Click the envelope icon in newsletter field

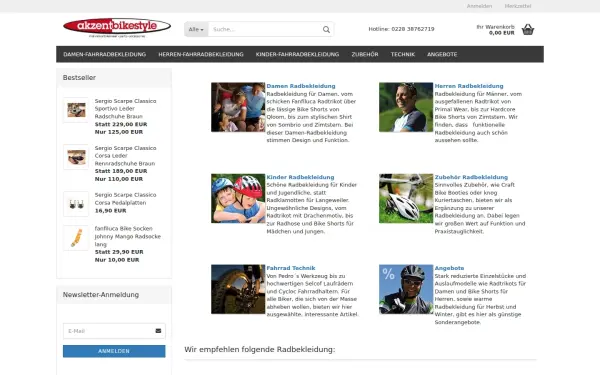(x=158, y=331)
